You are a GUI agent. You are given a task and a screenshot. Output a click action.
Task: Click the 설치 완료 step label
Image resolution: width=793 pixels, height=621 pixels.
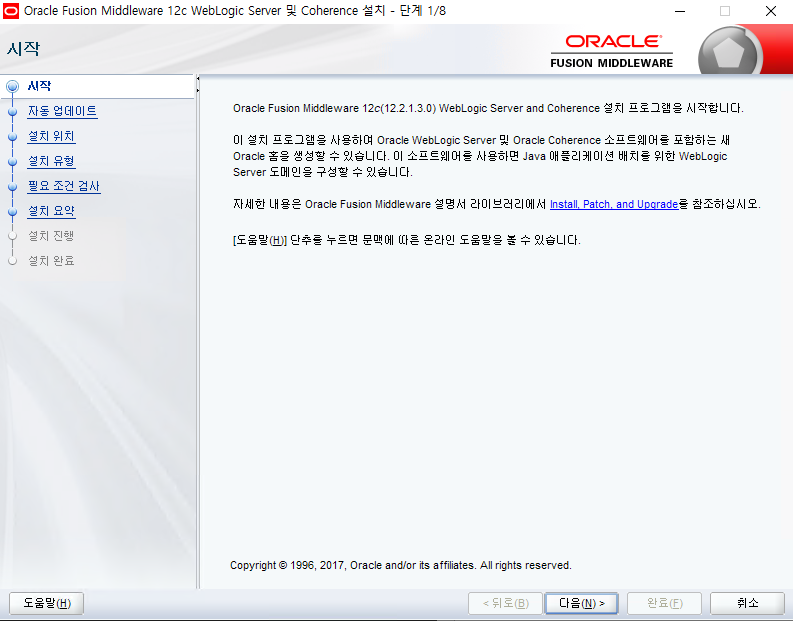click(51, 260)
